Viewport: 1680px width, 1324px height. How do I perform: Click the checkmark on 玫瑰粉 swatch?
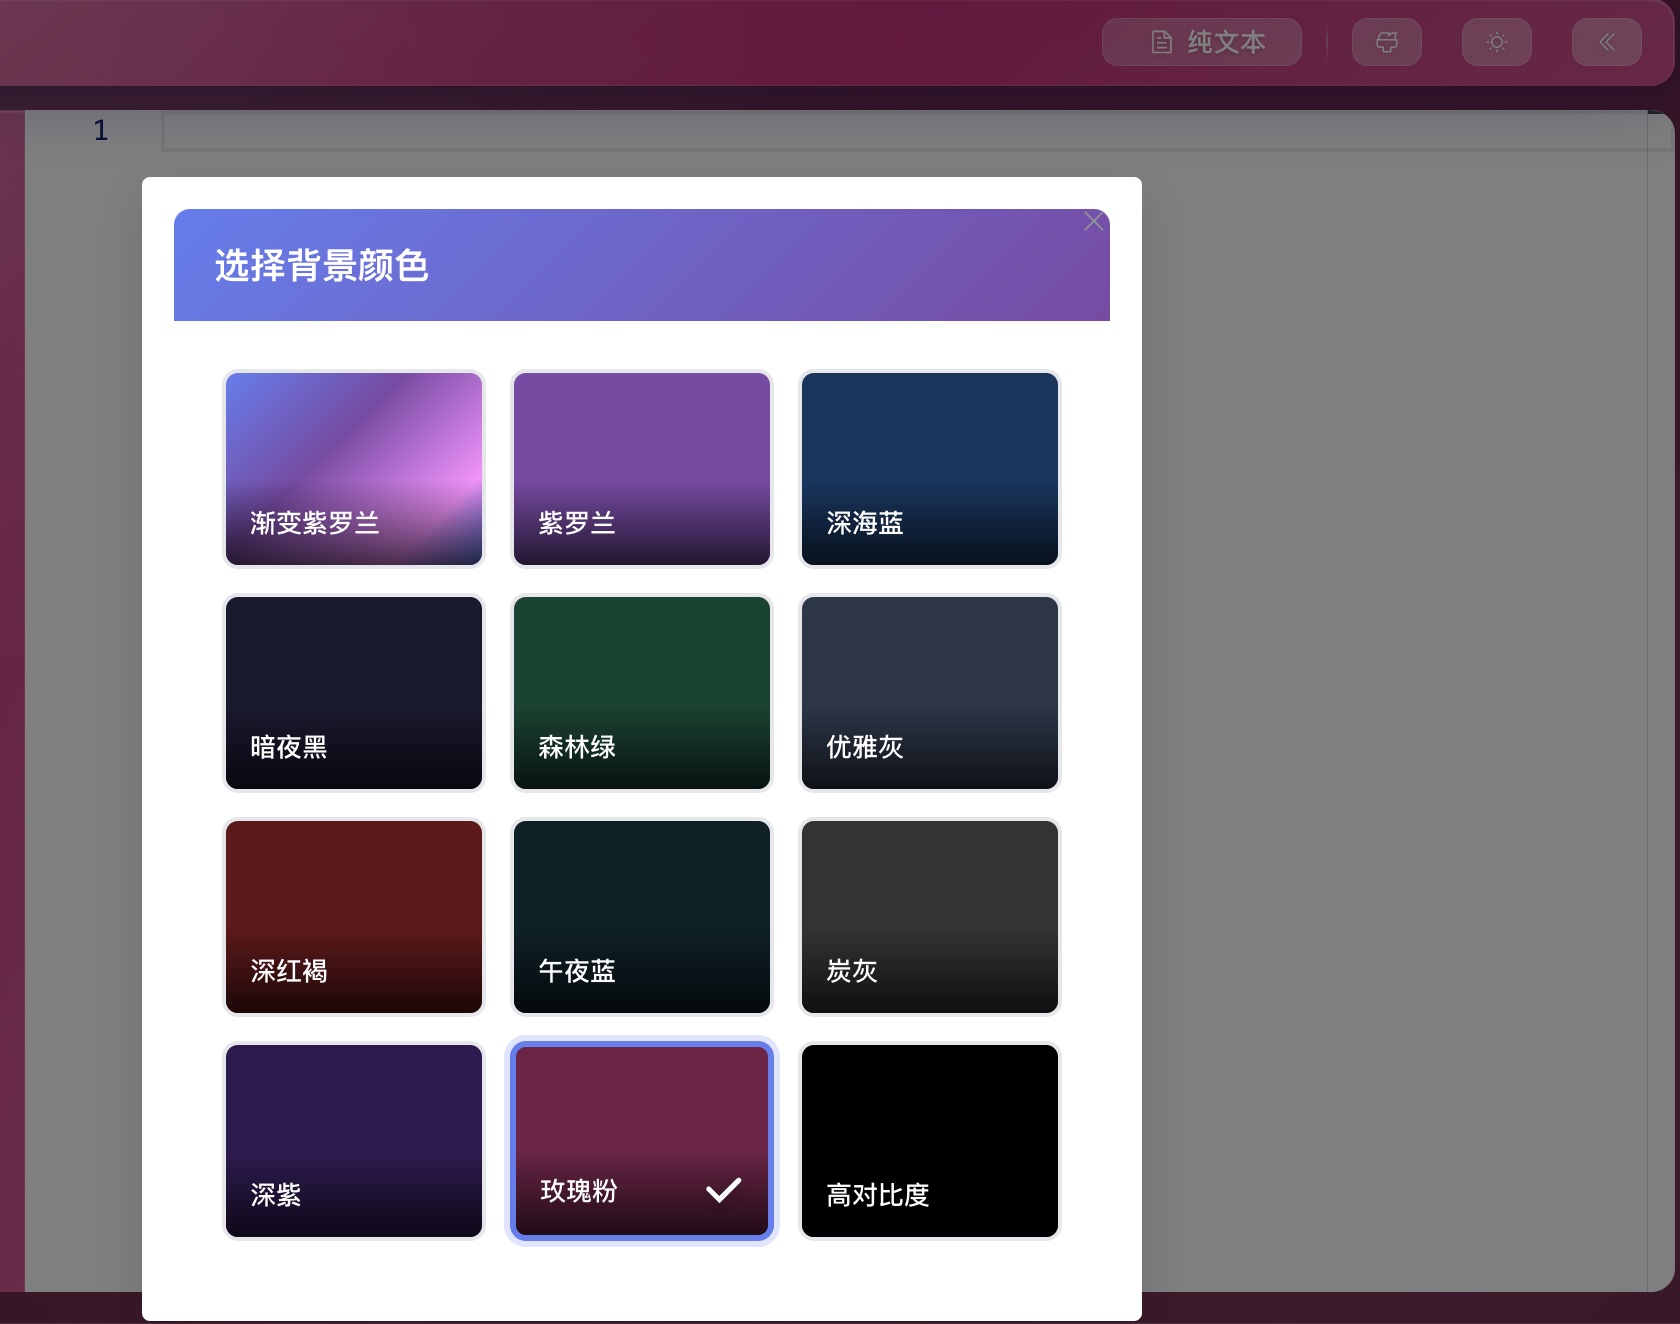tap(723, 1190)
